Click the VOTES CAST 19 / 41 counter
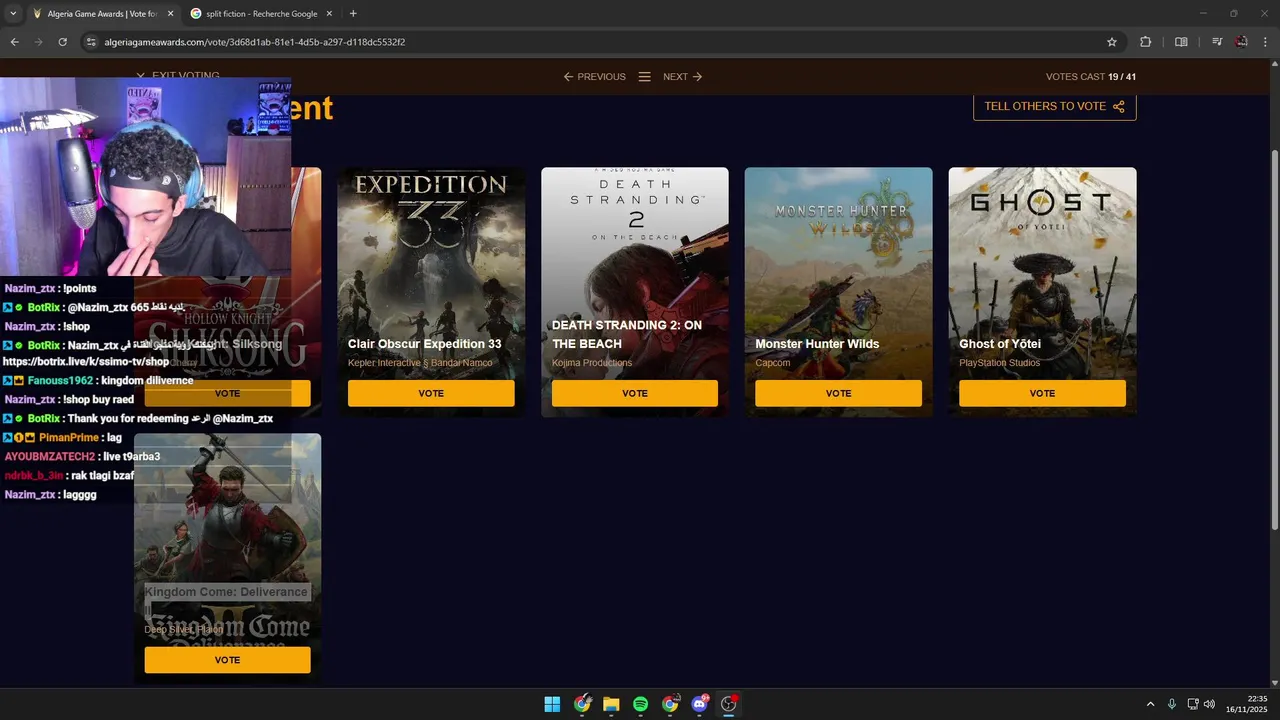 point(1090,77)
